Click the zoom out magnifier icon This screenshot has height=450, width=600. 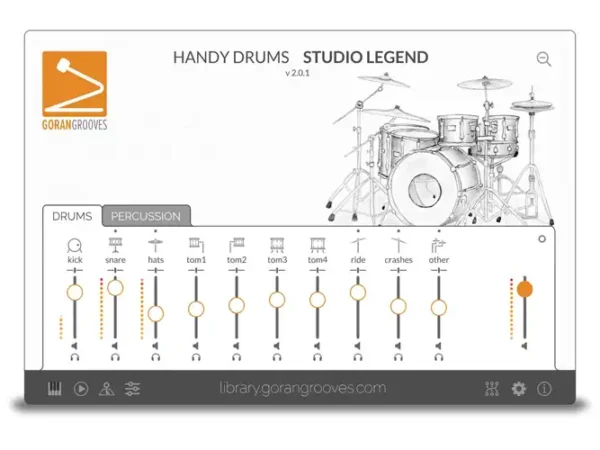[544, 59]
